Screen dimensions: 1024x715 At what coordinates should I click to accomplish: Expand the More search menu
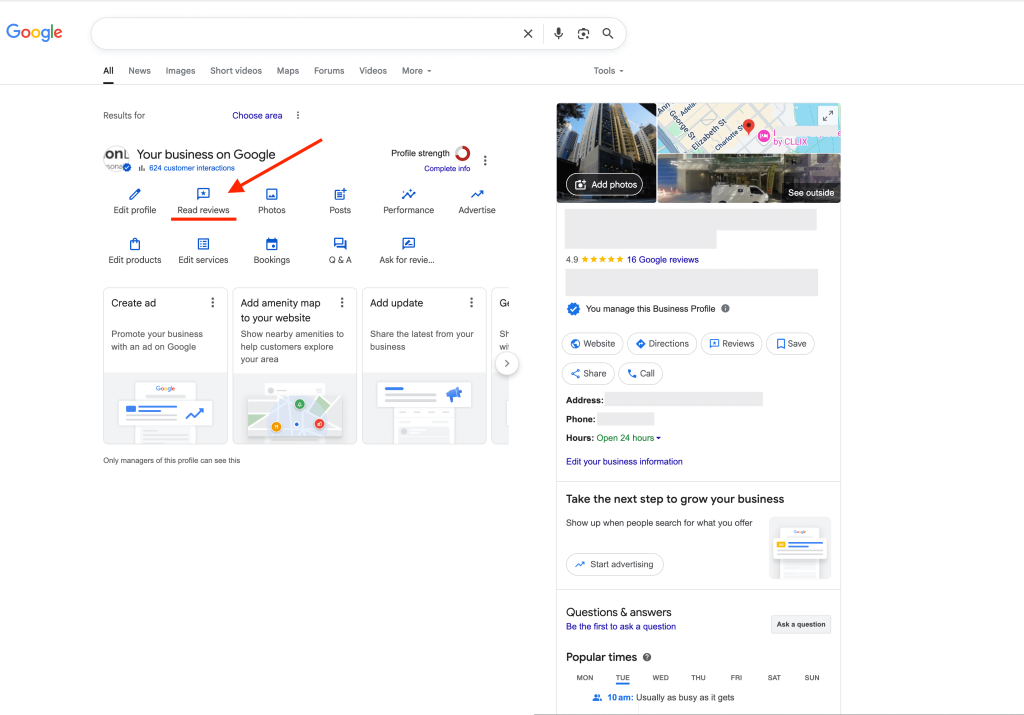[x=416, y=71]
